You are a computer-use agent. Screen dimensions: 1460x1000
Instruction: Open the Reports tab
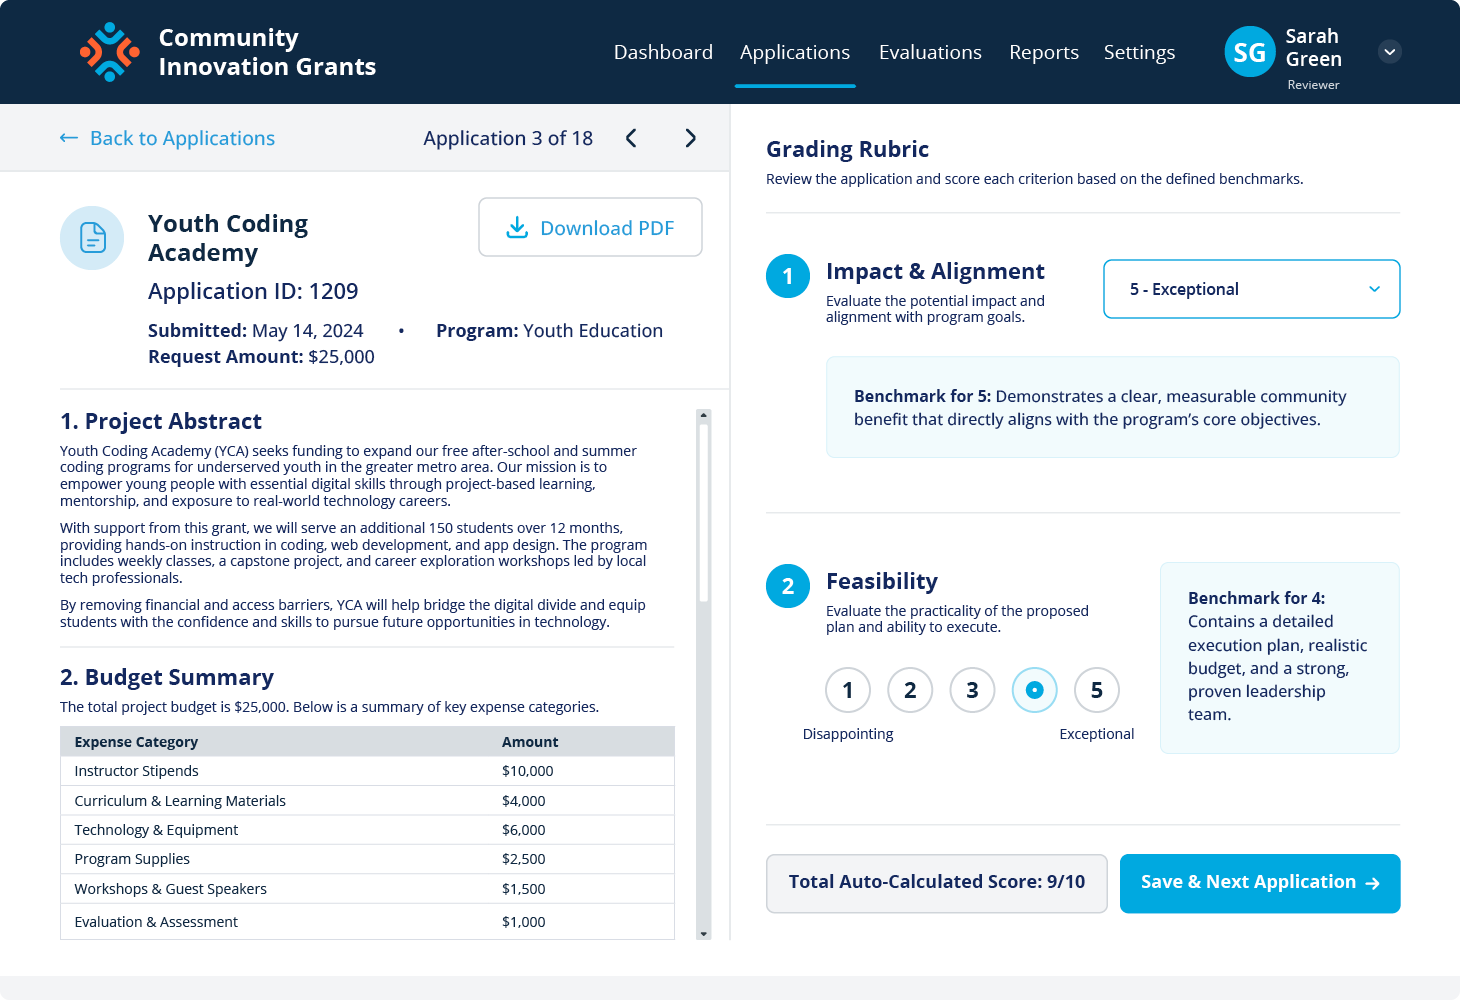click(x=1044, y=52)
